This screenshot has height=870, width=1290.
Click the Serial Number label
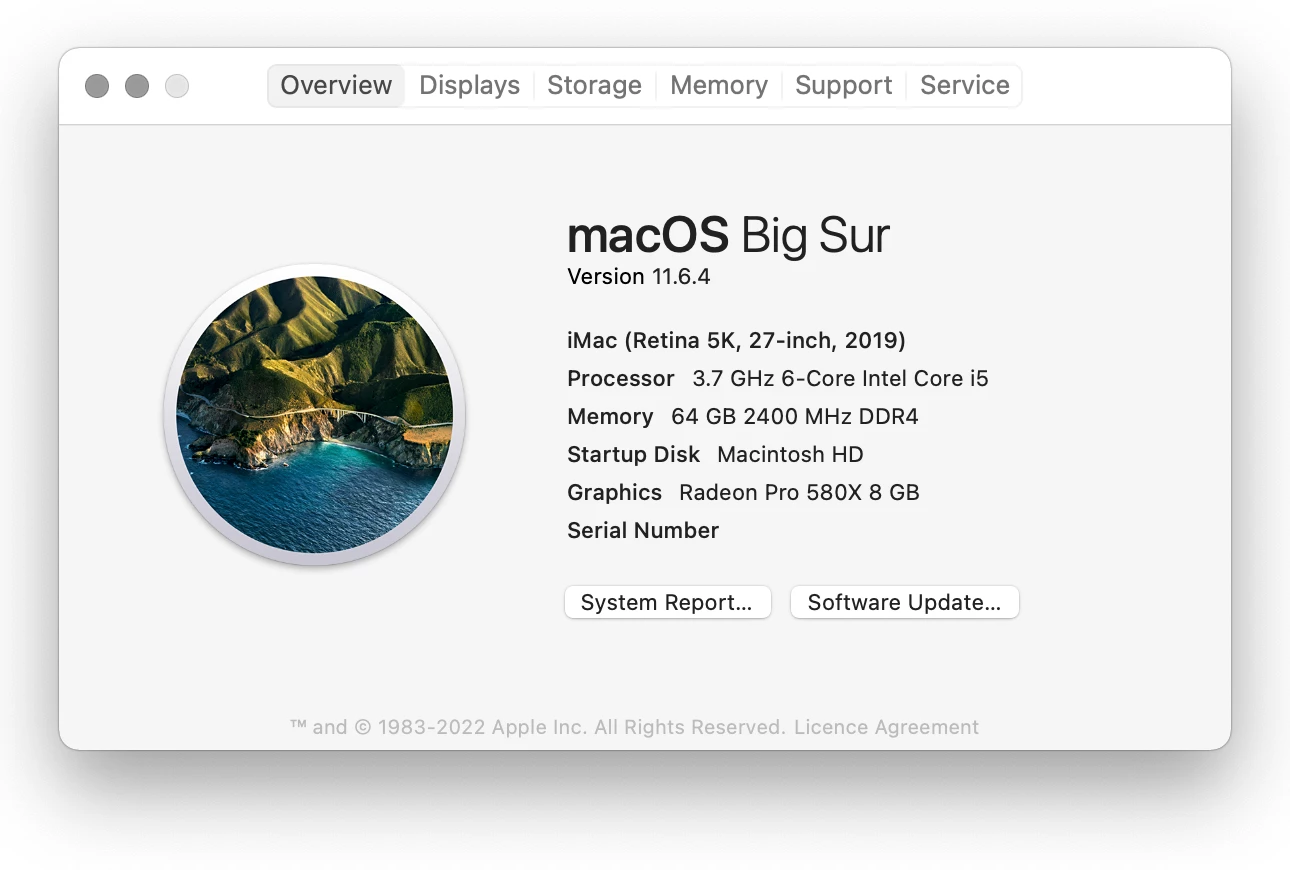643,531
